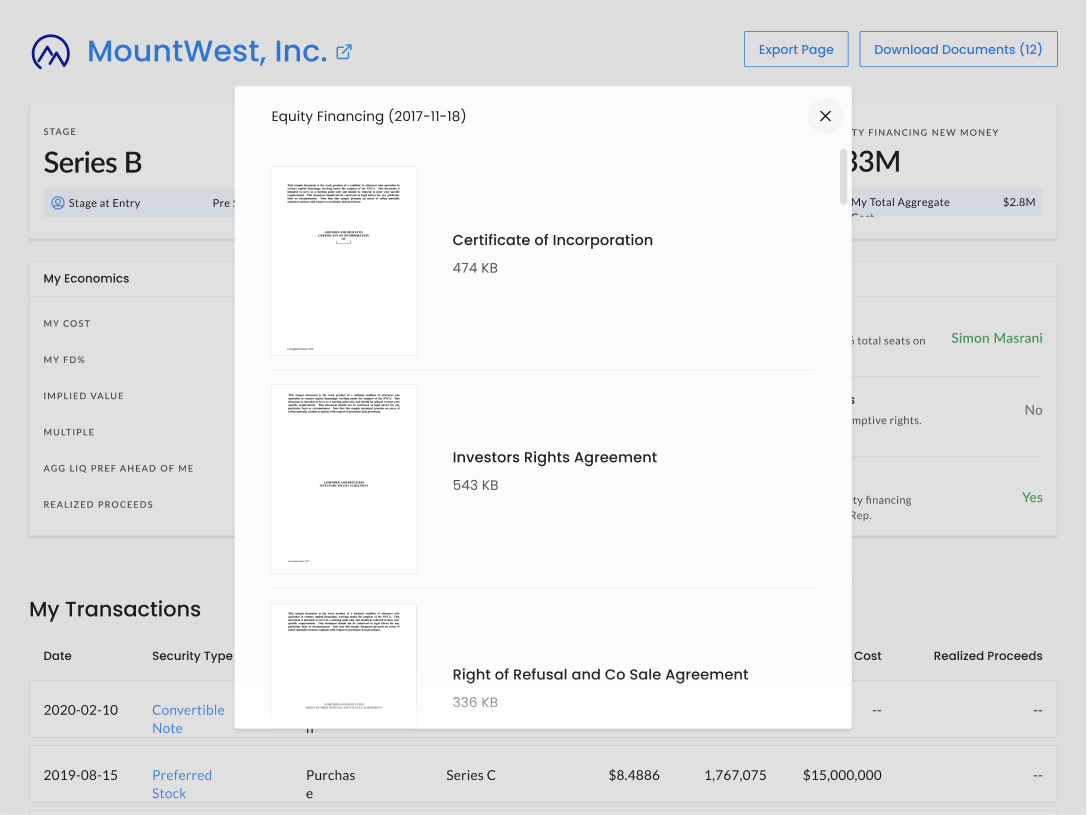Select the Investors Rights Agreement title
The height and width of the screenshot is (815, 1088).
[x=554, y=457]
